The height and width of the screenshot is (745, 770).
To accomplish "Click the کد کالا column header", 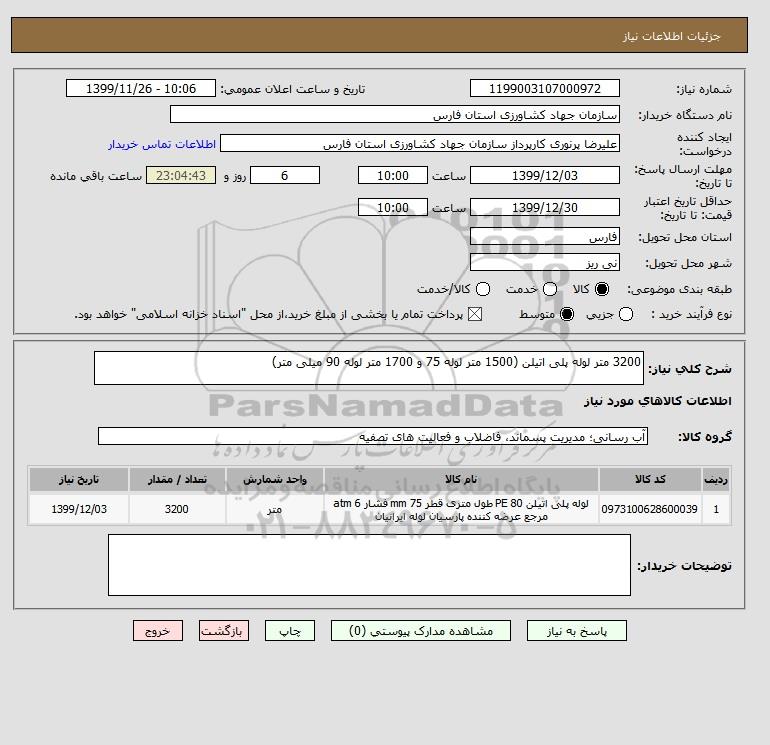I will click(650, 479).
